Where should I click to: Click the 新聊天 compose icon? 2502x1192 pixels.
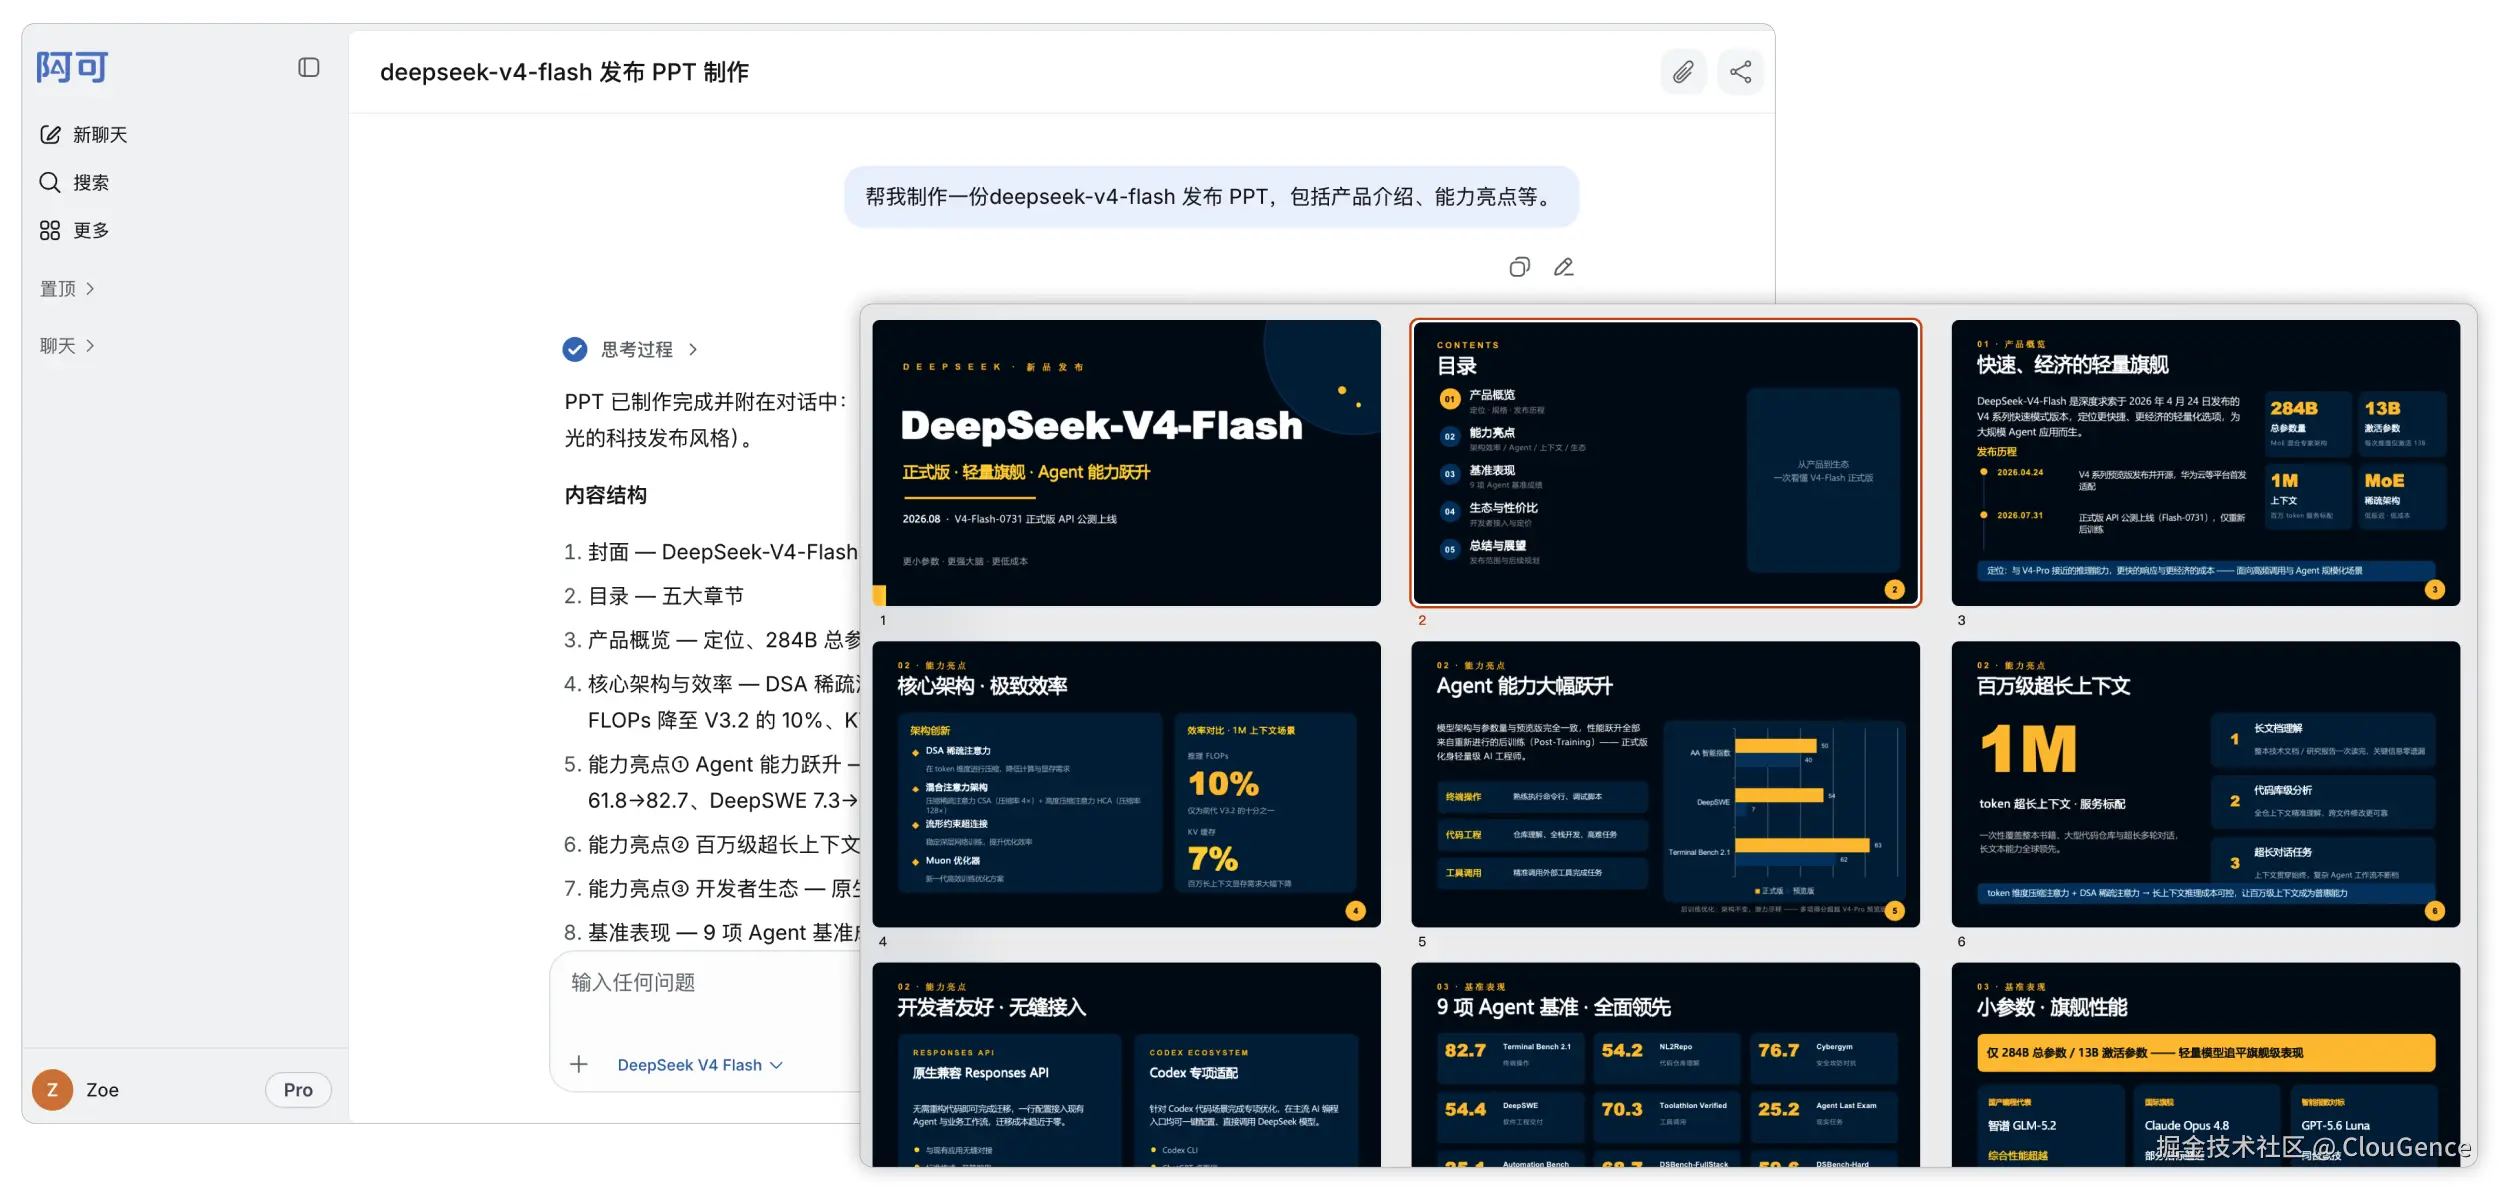click(50, 135)
